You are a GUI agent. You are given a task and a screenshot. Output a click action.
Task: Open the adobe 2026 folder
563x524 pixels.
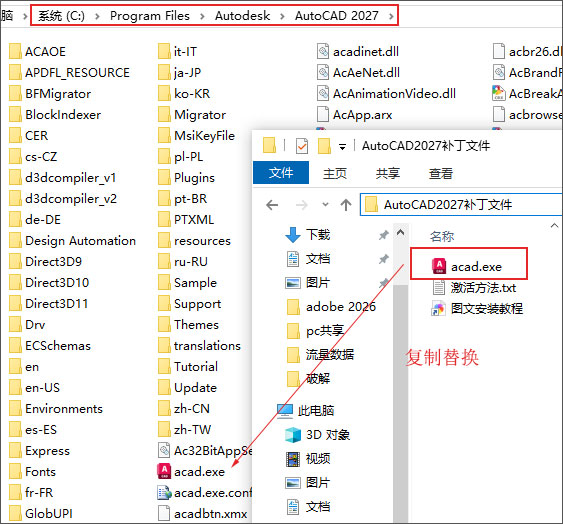(x=331, y=307)
